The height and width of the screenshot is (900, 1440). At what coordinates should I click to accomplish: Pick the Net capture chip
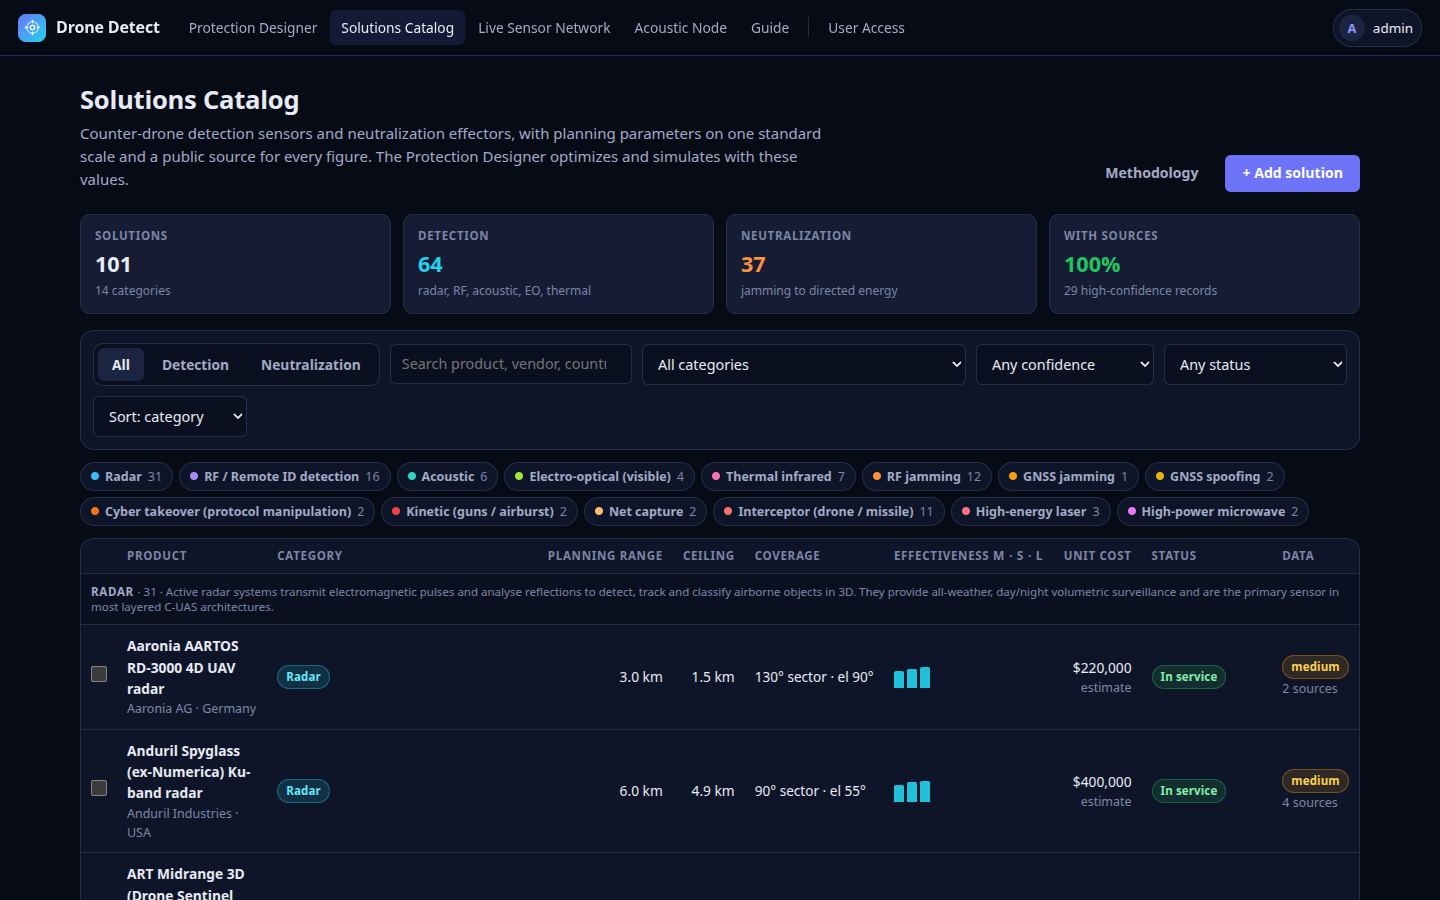coord(646,512)
